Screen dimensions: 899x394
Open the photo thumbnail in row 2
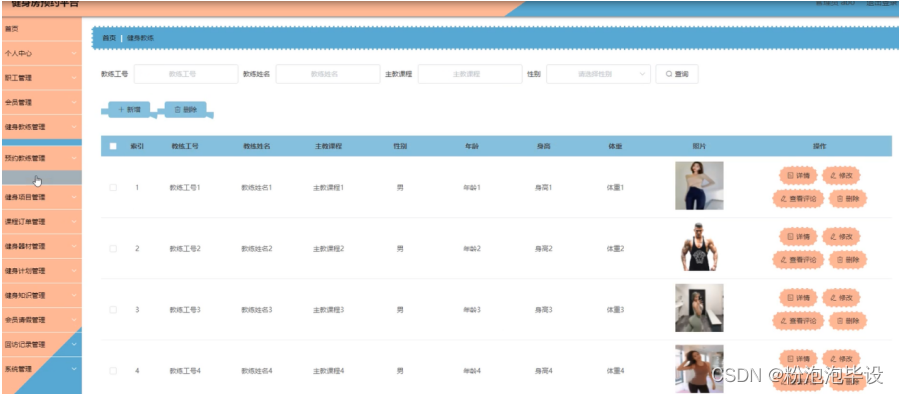pyautogui.click(x=699, y=247)
